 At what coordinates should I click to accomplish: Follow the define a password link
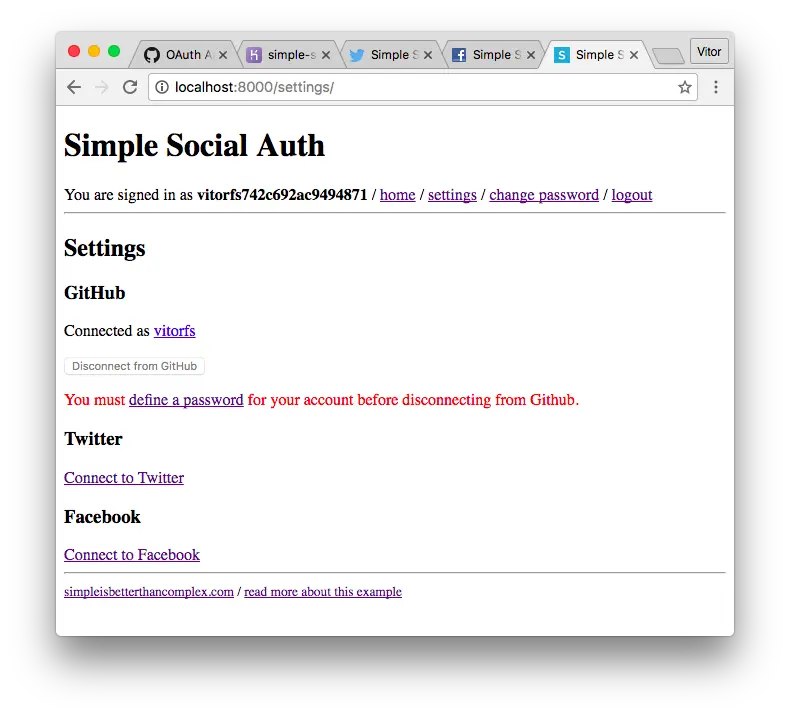186,400
